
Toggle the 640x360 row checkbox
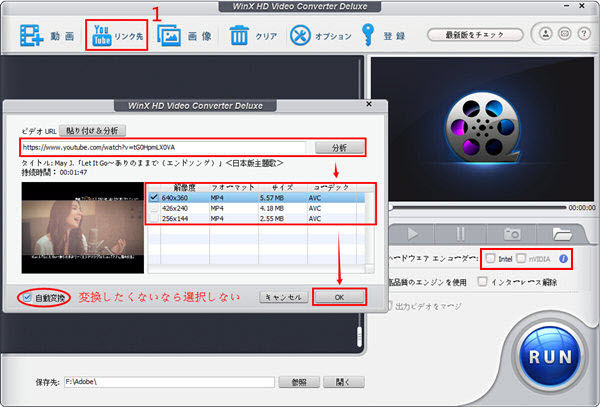pos(154,198)
